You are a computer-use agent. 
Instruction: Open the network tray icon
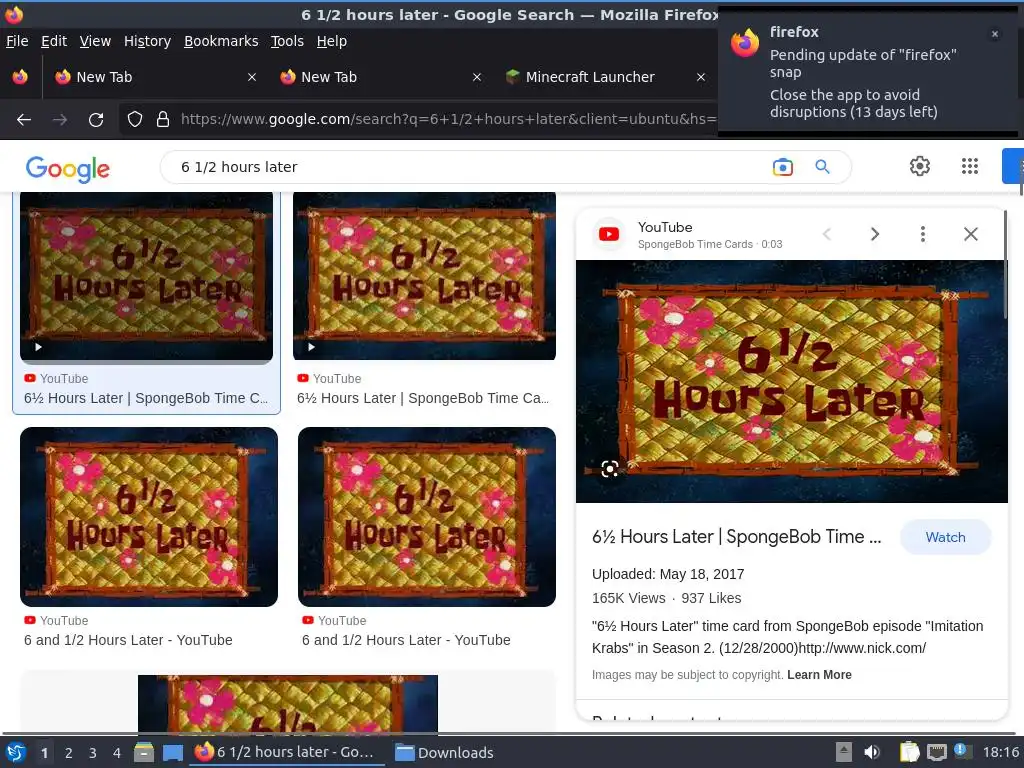(x=936, y=752)
